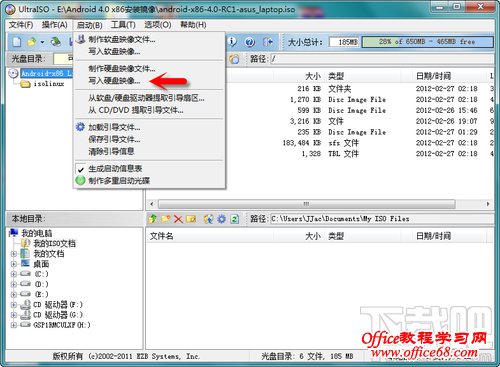
Task: Click the 大小总计 185MB value box
Action: 344,42
